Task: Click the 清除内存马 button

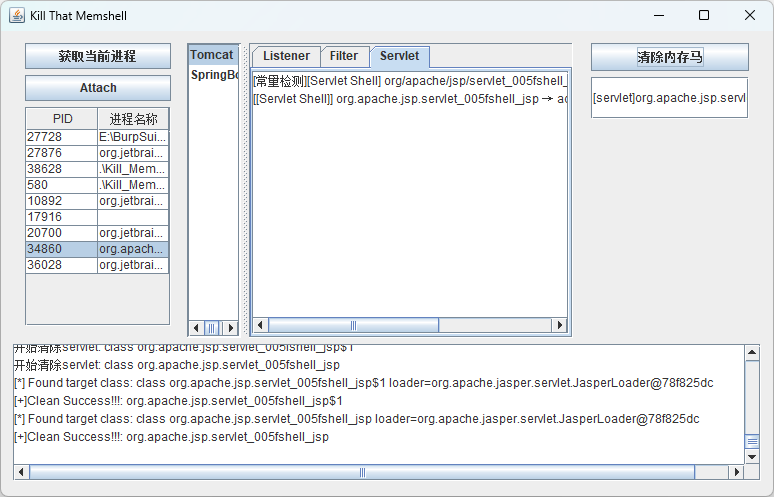Action: pos(670,57)
